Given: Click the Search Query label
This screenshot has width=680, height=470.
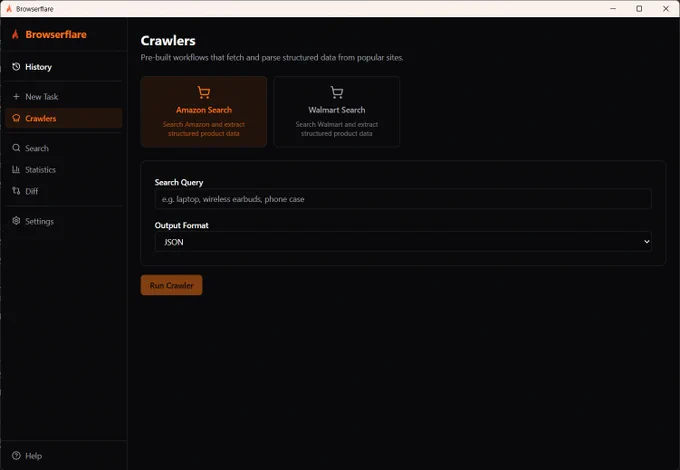Looking at the screenshot, I should [x=179, y=183].
